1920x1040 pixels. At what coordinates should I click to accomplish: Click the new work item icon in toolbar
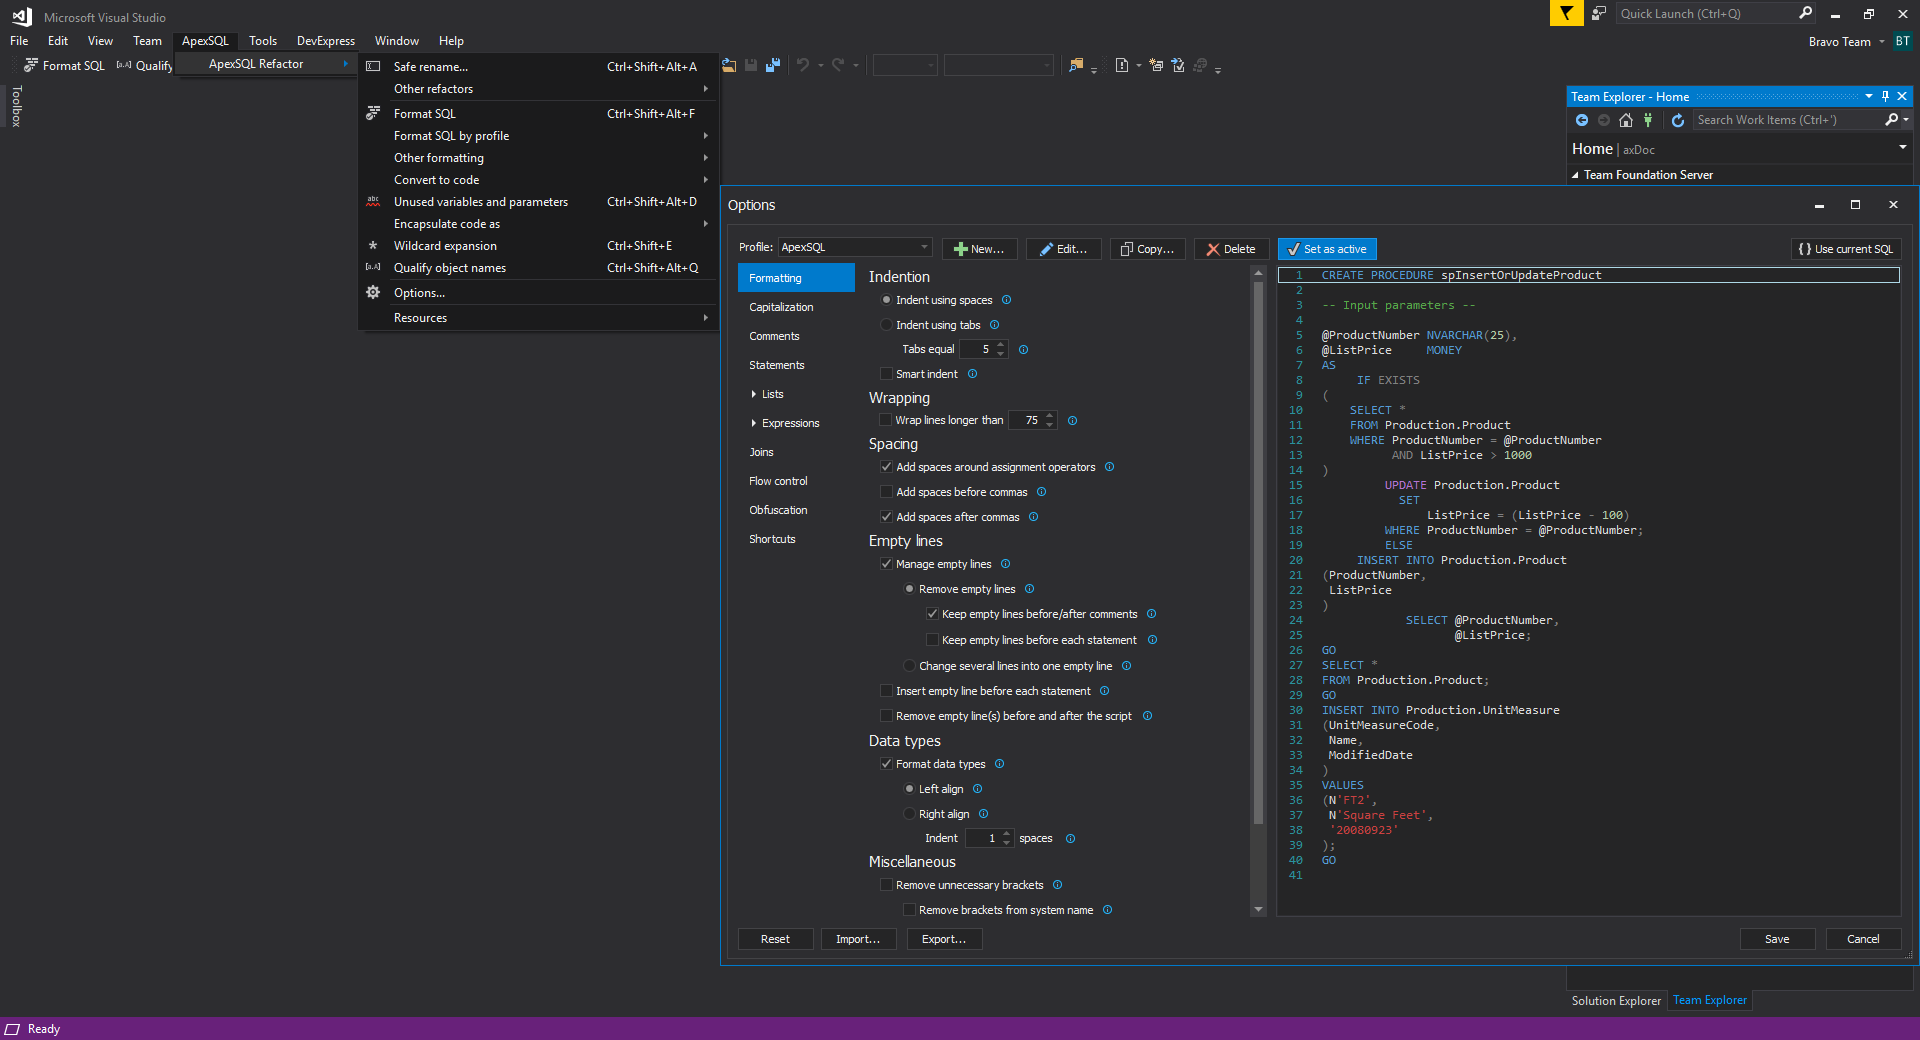click(x=1122, y=65)
